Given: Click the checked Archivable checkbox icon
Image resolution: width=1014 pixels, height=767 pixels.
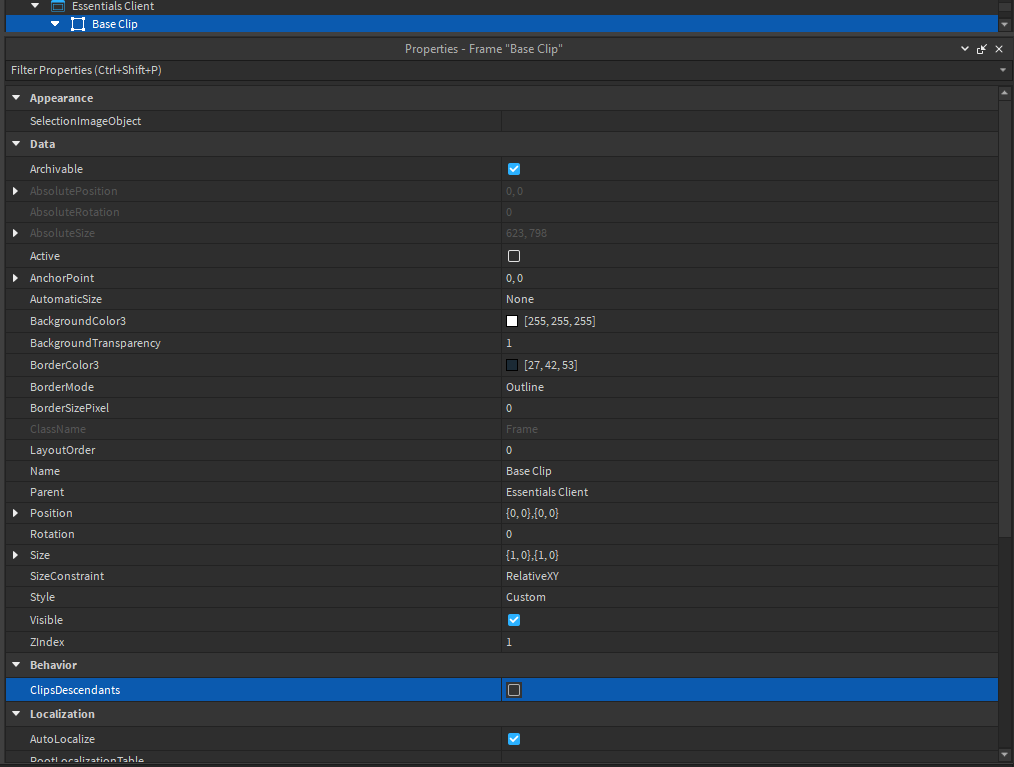Looking at the screenshot, I should point(513,169).
